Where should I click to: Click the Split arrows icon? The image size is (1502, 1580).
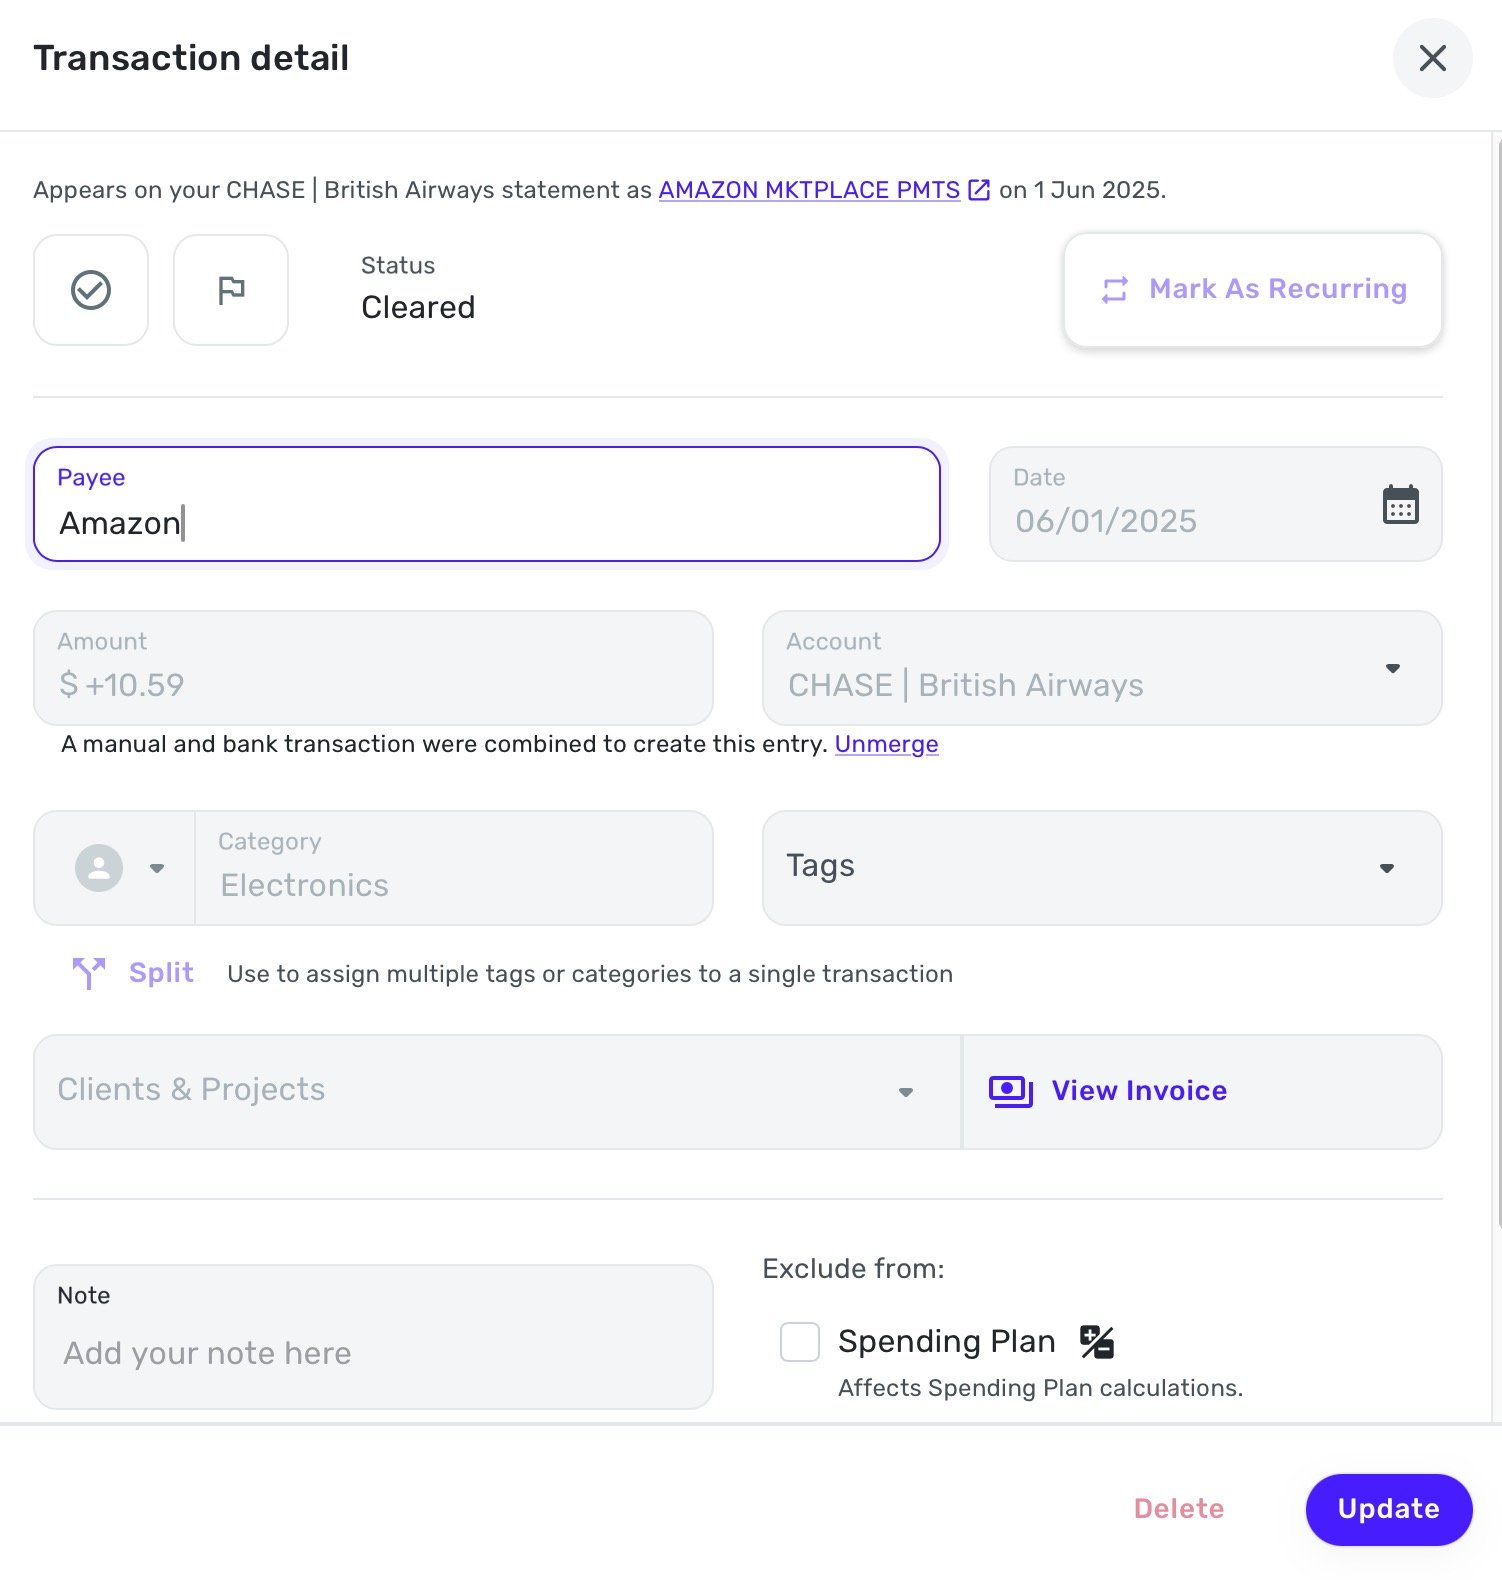tap(89, 973)
